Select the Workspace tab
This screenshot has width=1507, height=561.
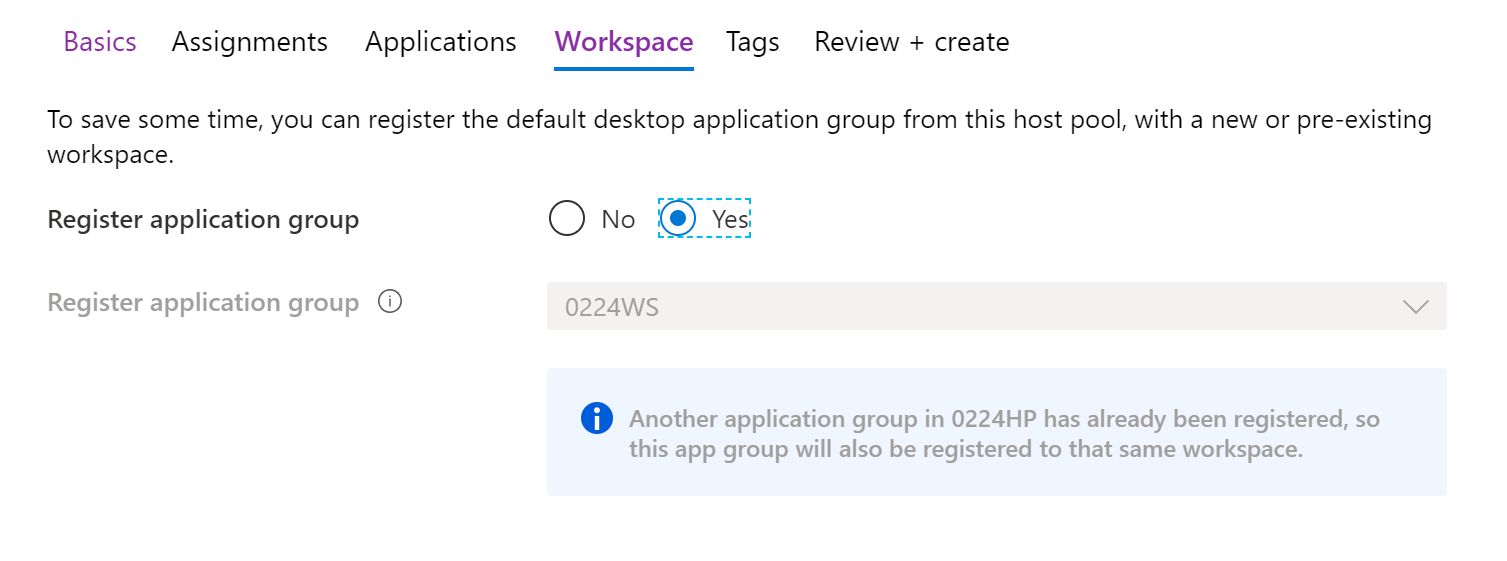(623, 42)
